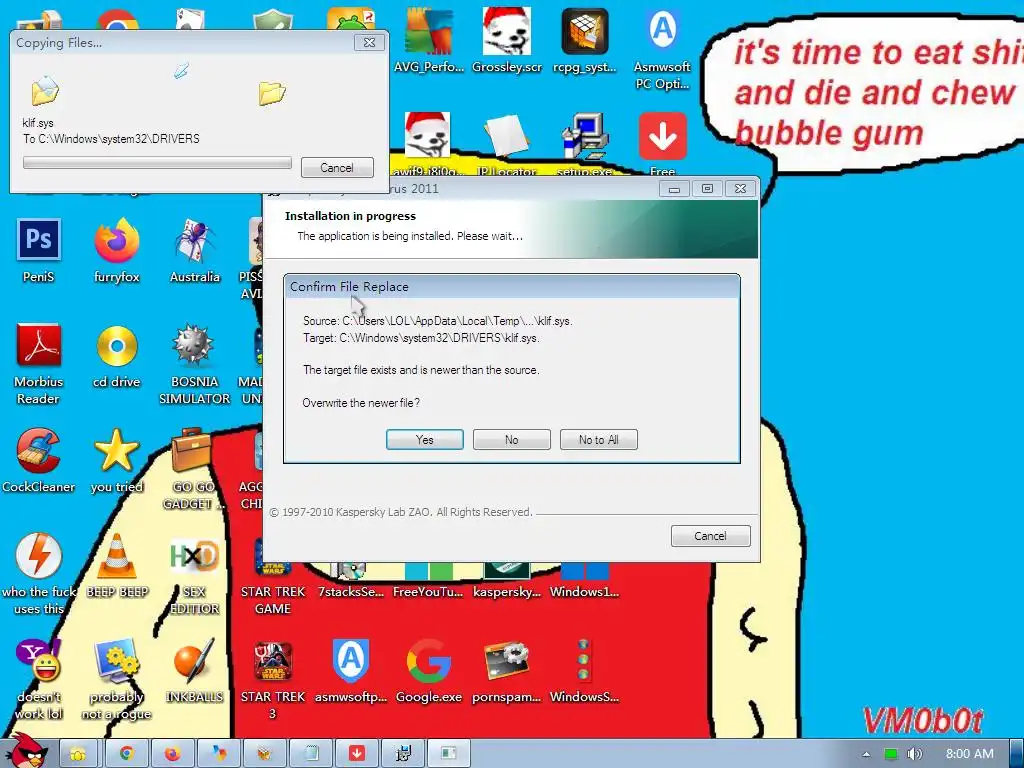
Task: Click the volume speaker tray icon
Action: tap(915, 754)
